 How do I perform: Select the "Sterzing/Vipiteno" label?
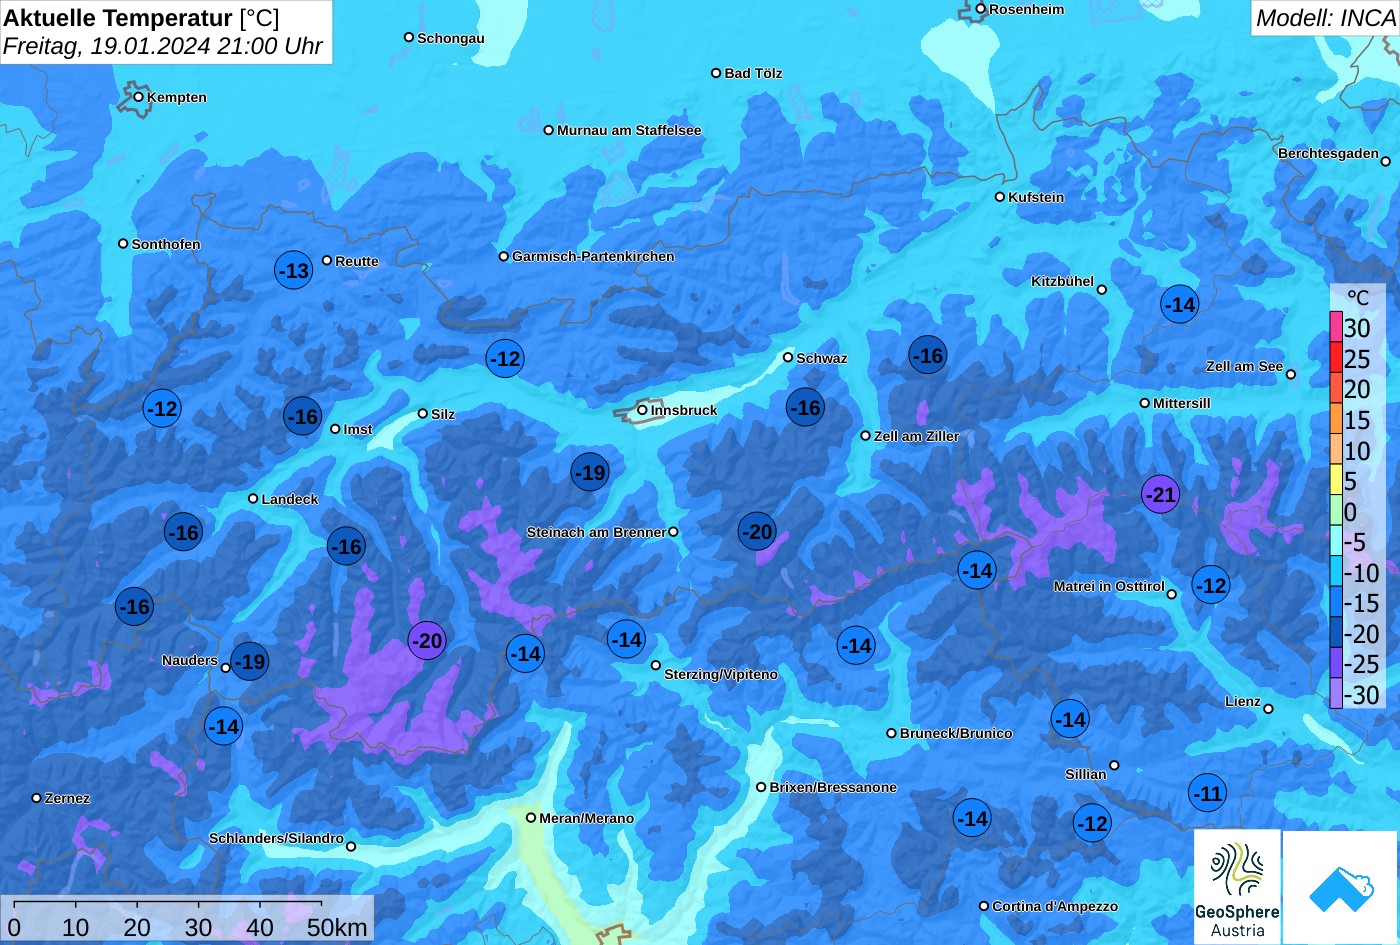click(721, 674)
